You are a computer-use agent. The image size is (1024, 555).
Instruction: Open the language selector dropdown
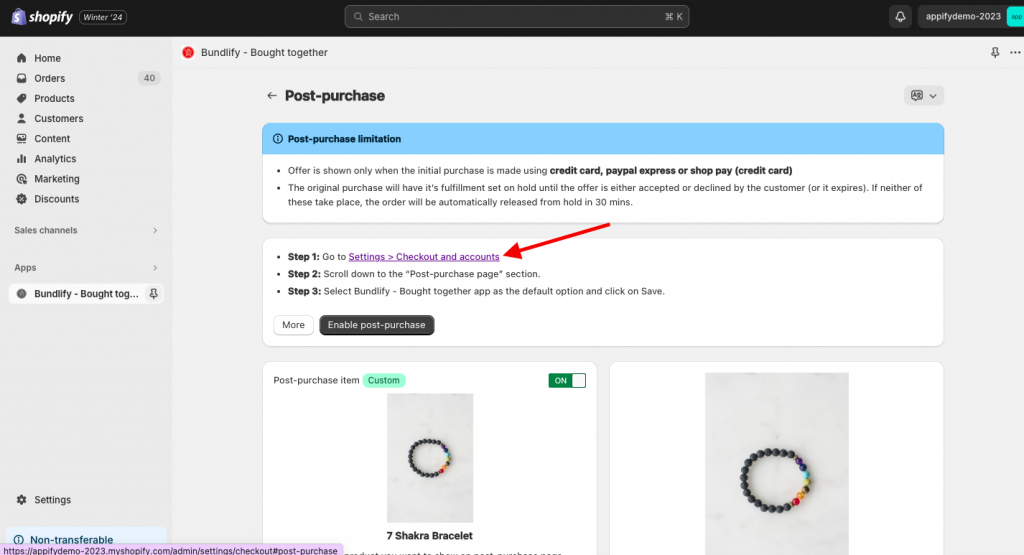[x=923, y=96]
